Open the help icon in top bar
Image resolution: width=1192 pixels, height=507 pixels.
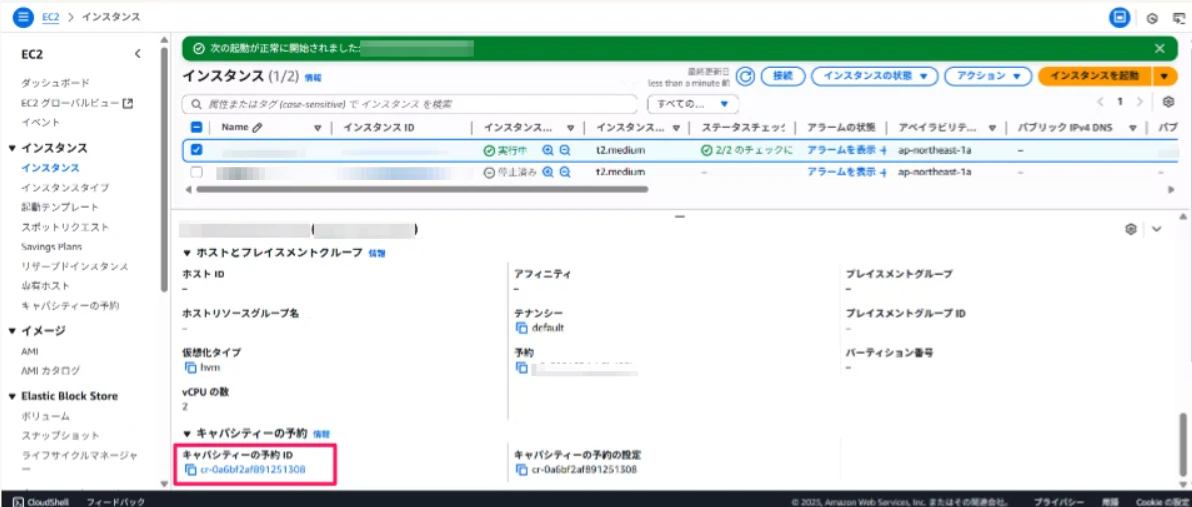pyautogui.click(x=1152, y=18)
